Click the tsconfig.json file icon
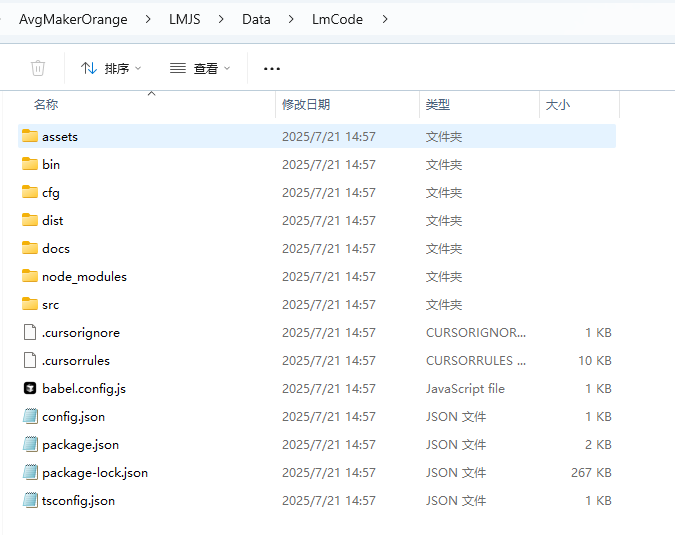Viewport: 675px width, 535px height. [x=30, y=500]
